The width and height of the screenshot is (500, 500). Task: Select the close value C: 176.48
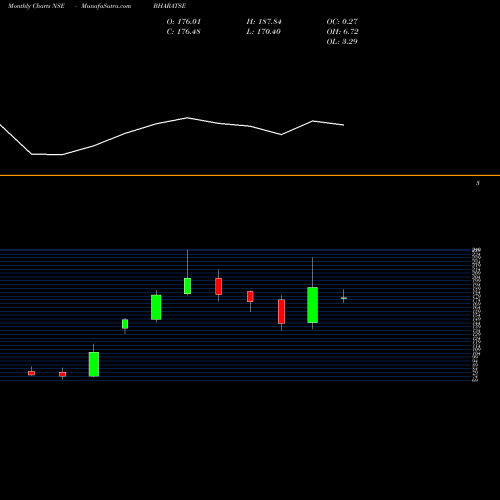184,32
